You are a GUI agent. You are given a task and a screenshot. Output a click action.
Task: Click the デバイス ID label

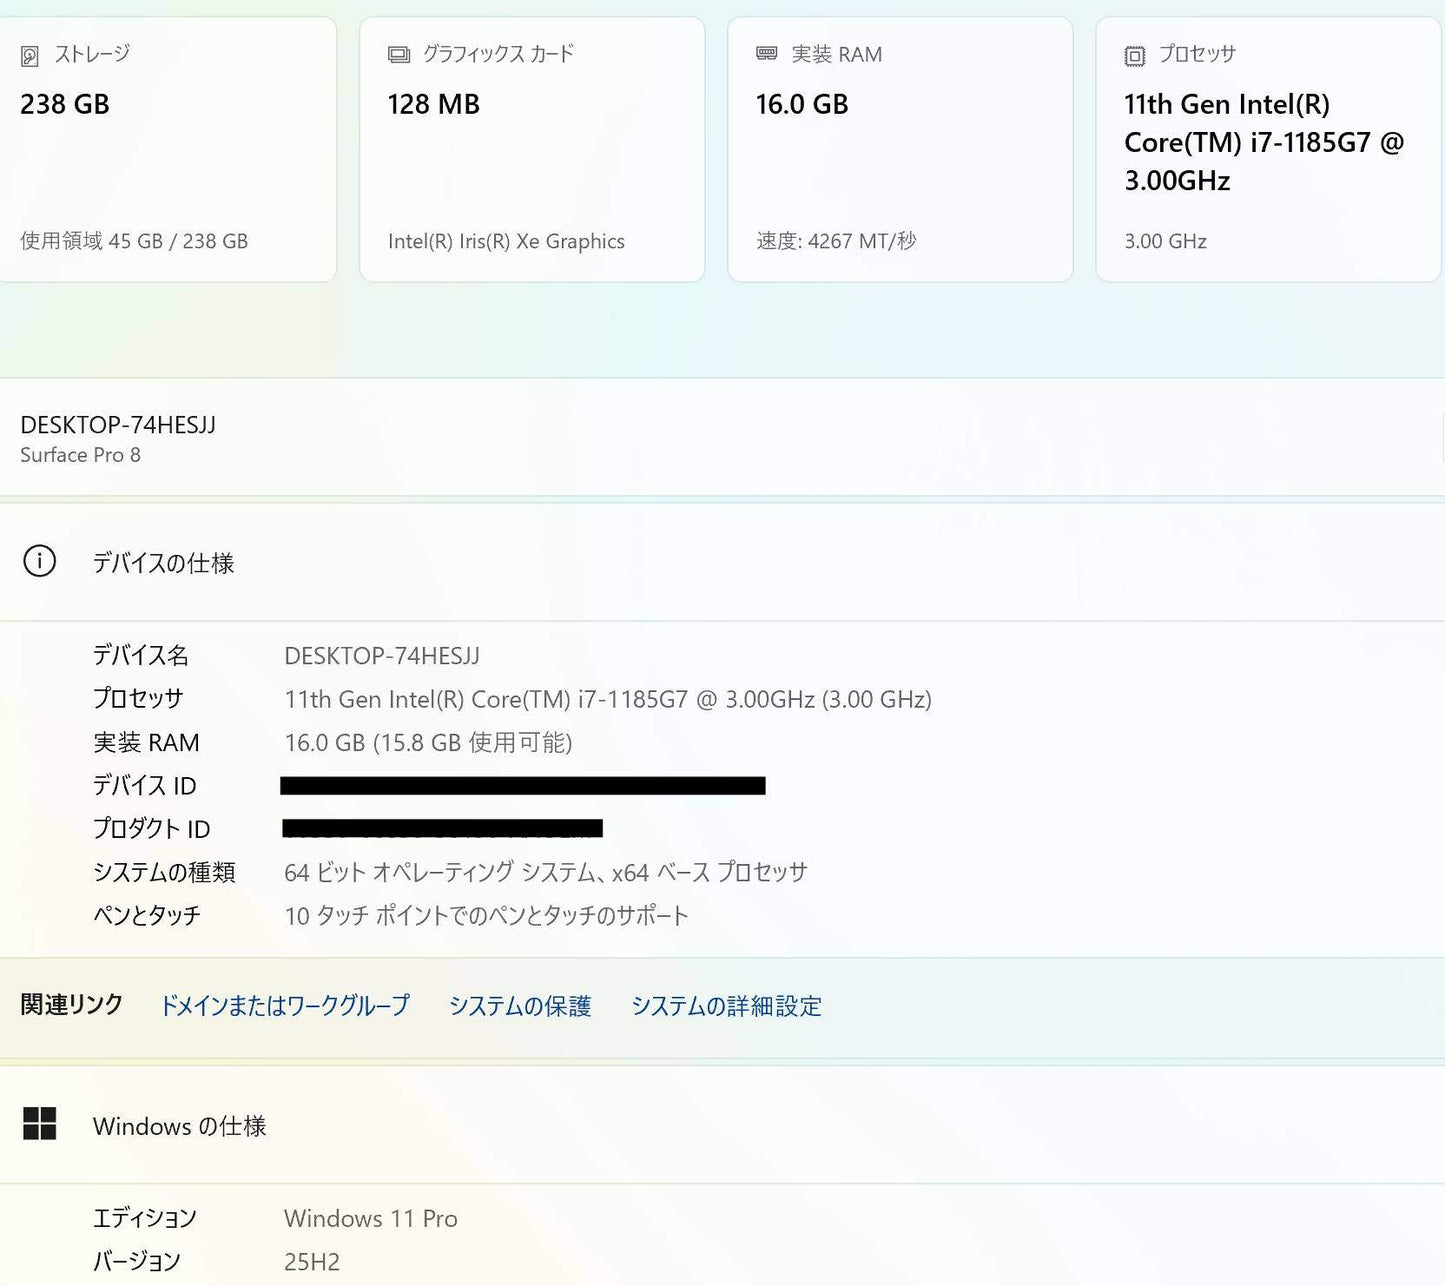point(145,785)
